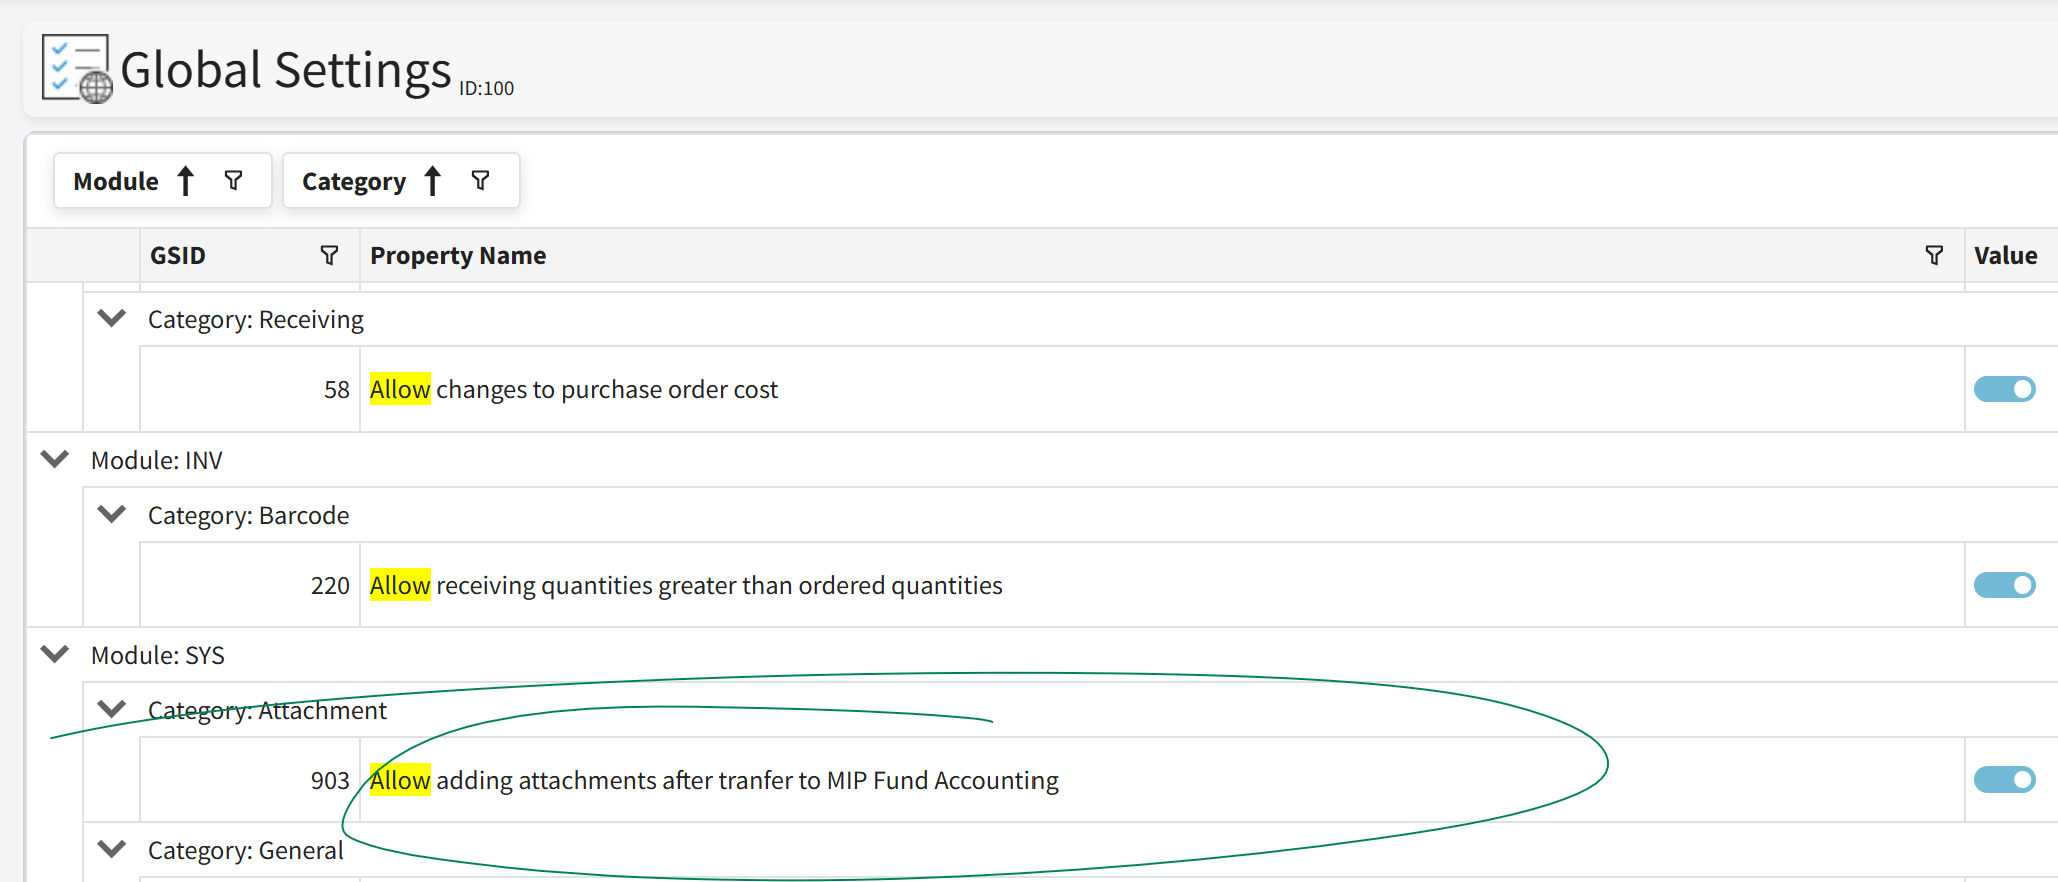The height and width of the screenshot is (882, 2058).
Task: Turn off attachments after MIP transfer
Action: (x=2004, y=780)
